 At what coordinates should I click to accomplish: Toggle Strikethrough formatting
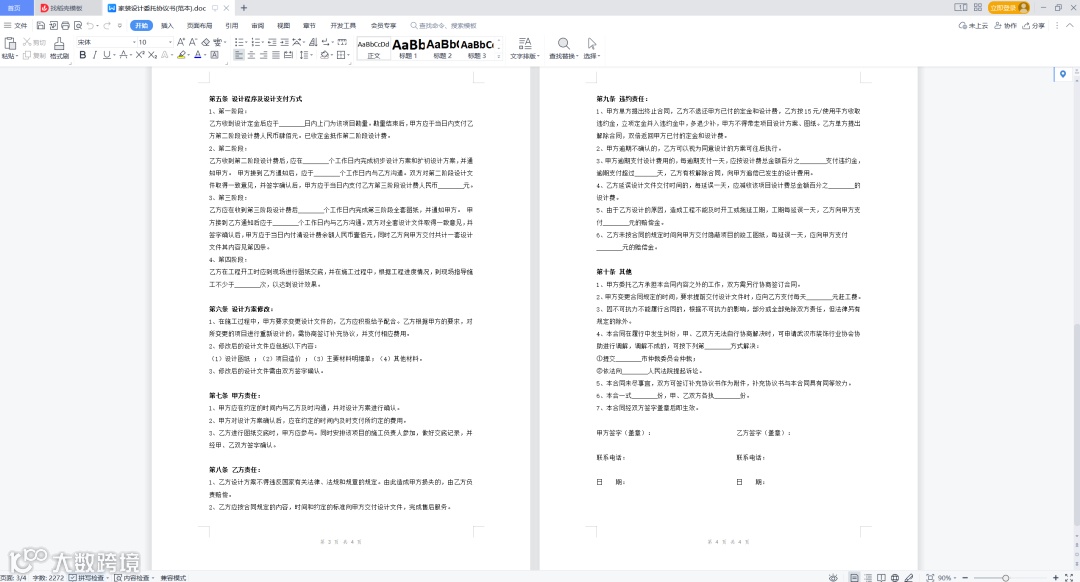click(123, 55)
